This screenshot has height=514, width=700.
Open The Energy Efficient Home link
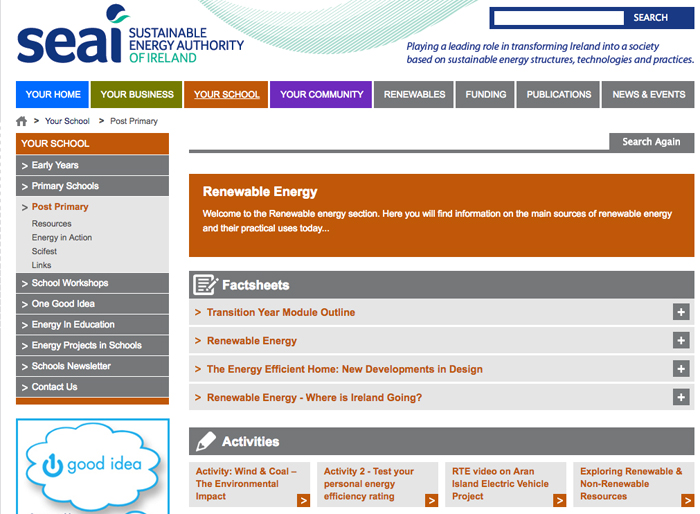[x=345, y=369]
